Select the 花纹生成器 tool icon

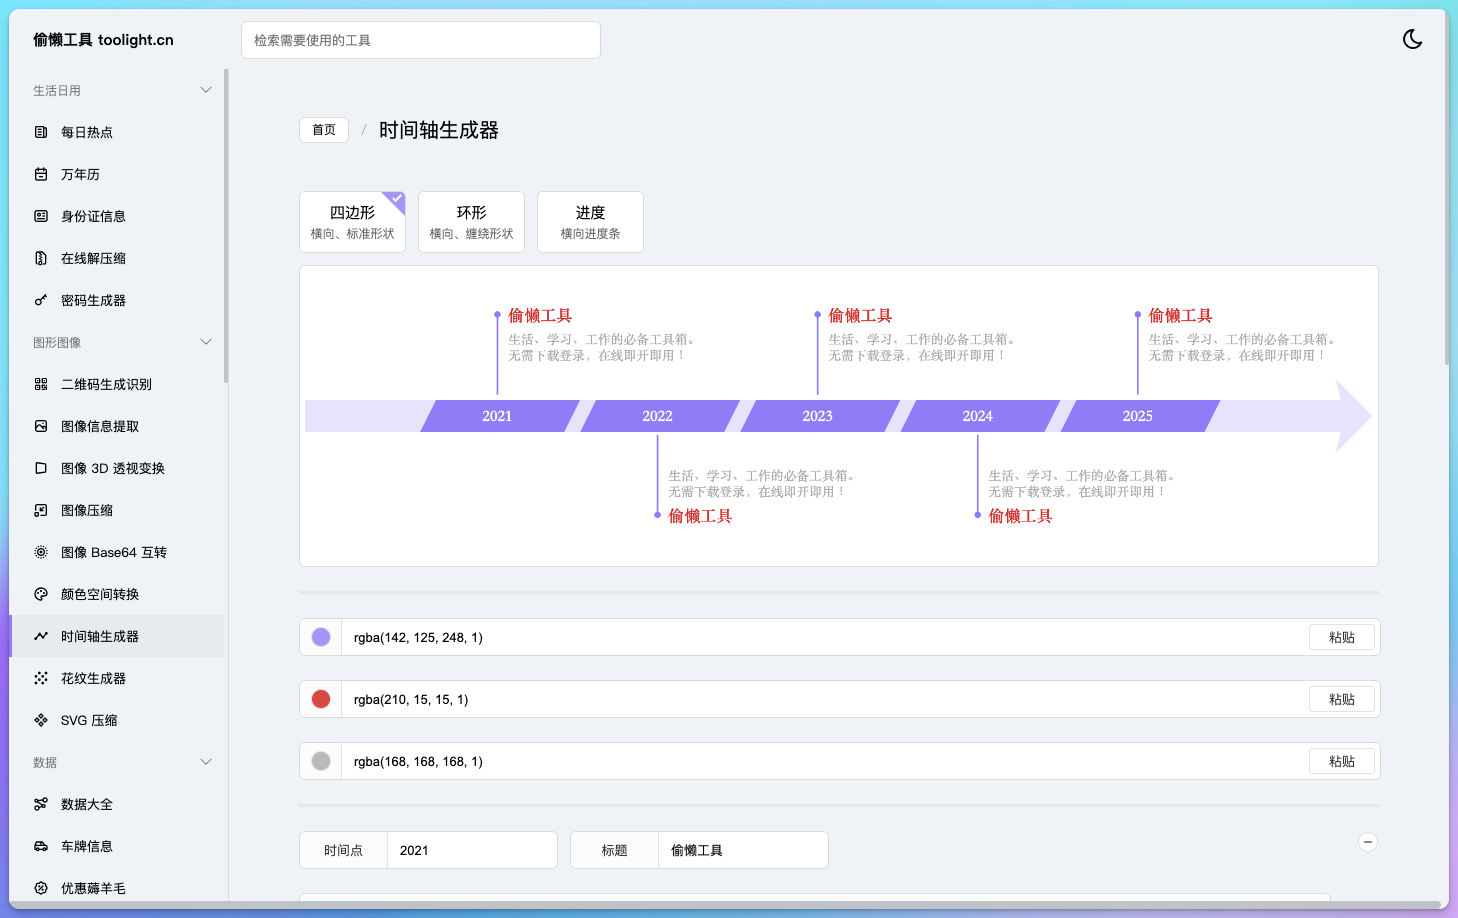40,678
